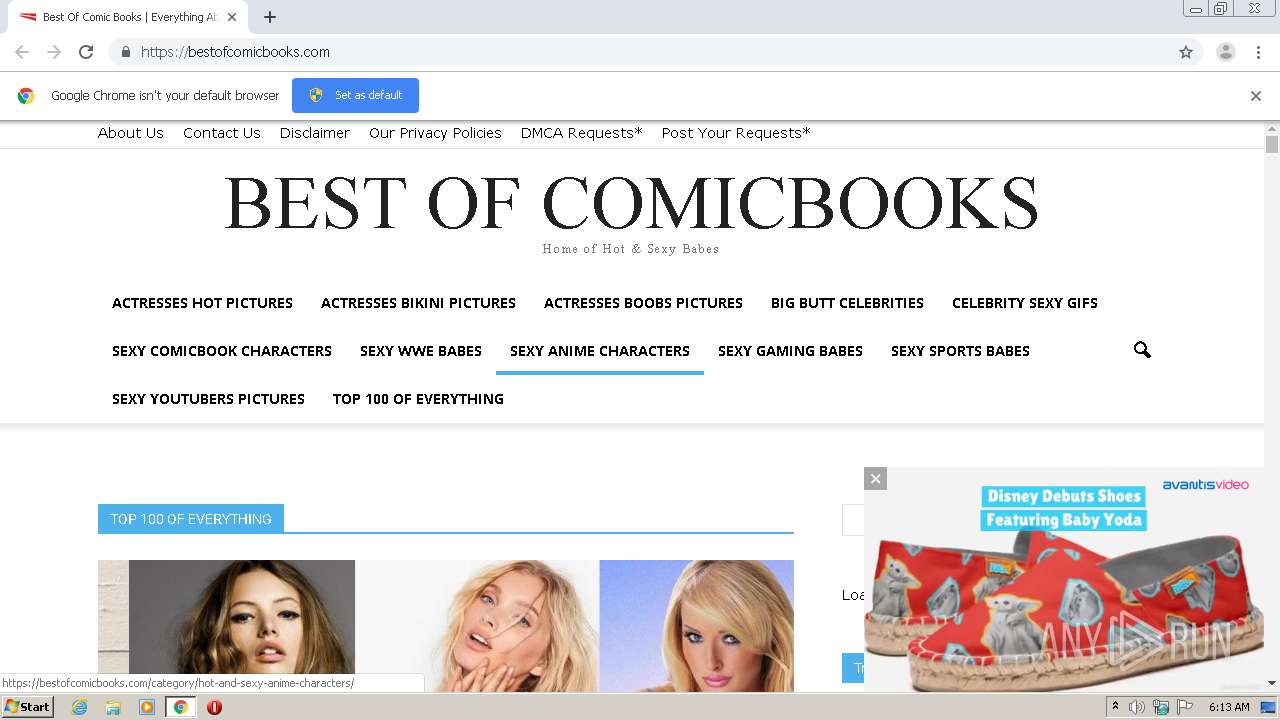Open Sexy Anime Characters menu item
This screenshot has width=1280, height=720.
pyautogui.click(x=600, y=351)
